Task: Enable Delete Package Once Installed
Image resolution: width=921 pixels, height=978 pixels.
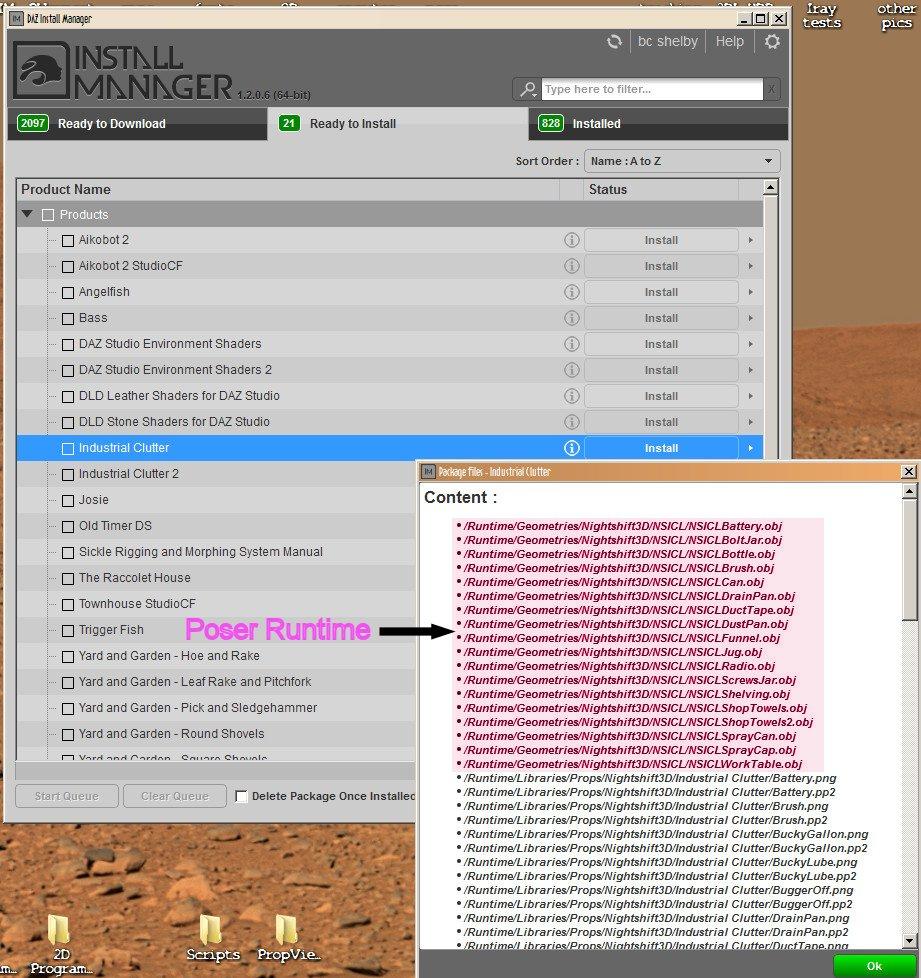Action: (x=241, y=796)
